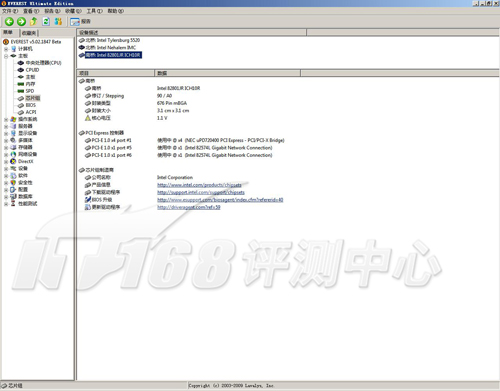Expand the 计算机 (Computer) tree node
Viewport: 500px width, 391px height.
point(6,49)
